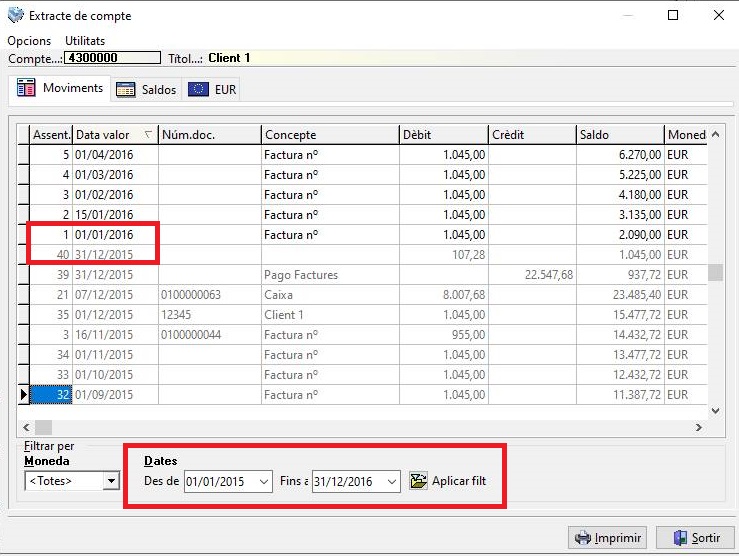Open the Utilitats menu

point(85,41)
